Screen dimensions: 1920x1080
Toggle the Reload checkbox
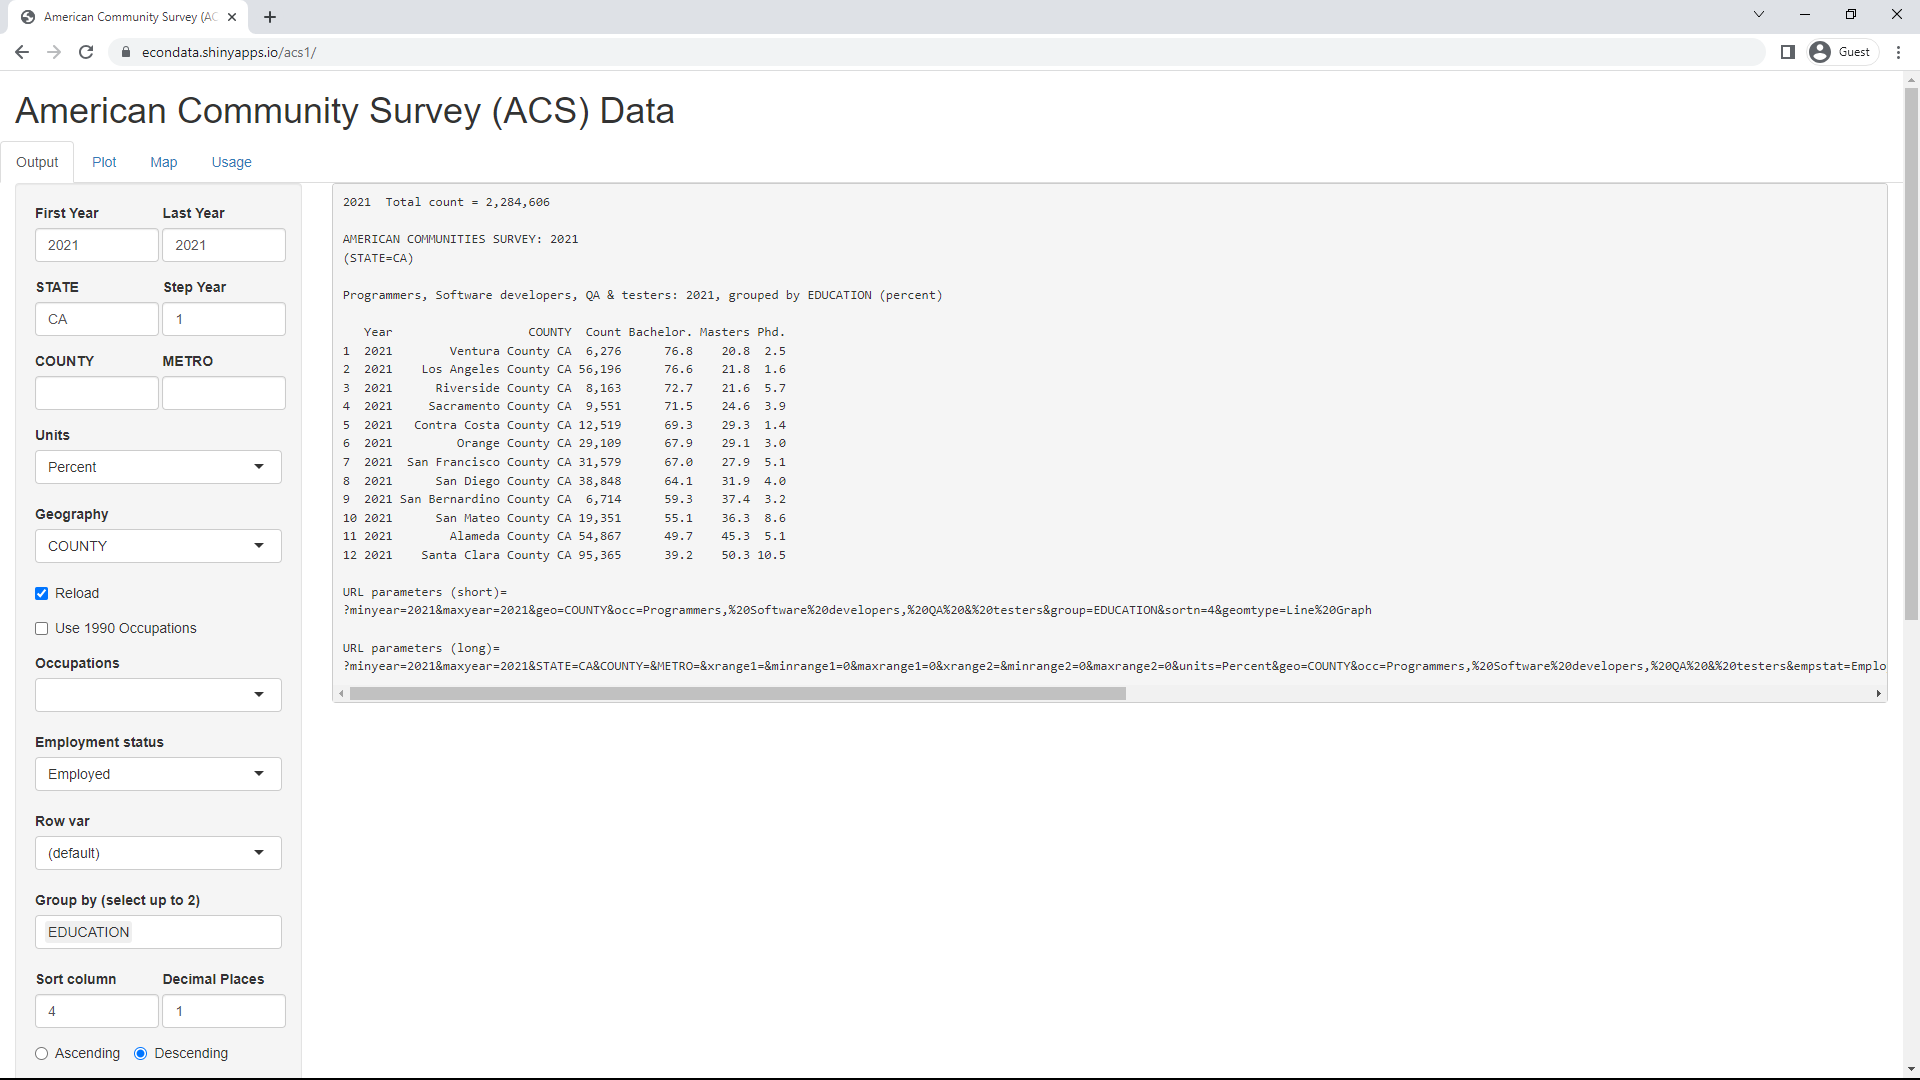(42, 593)
